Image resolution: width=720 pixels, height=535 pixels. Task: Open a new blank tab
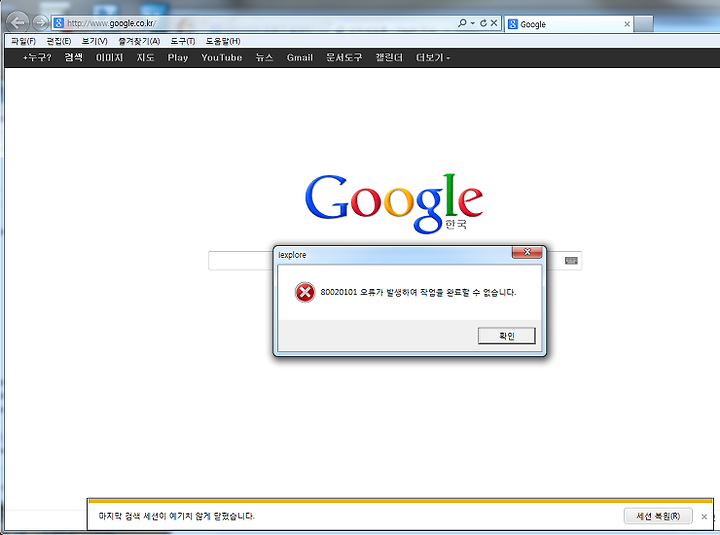[x=643, y=24]
